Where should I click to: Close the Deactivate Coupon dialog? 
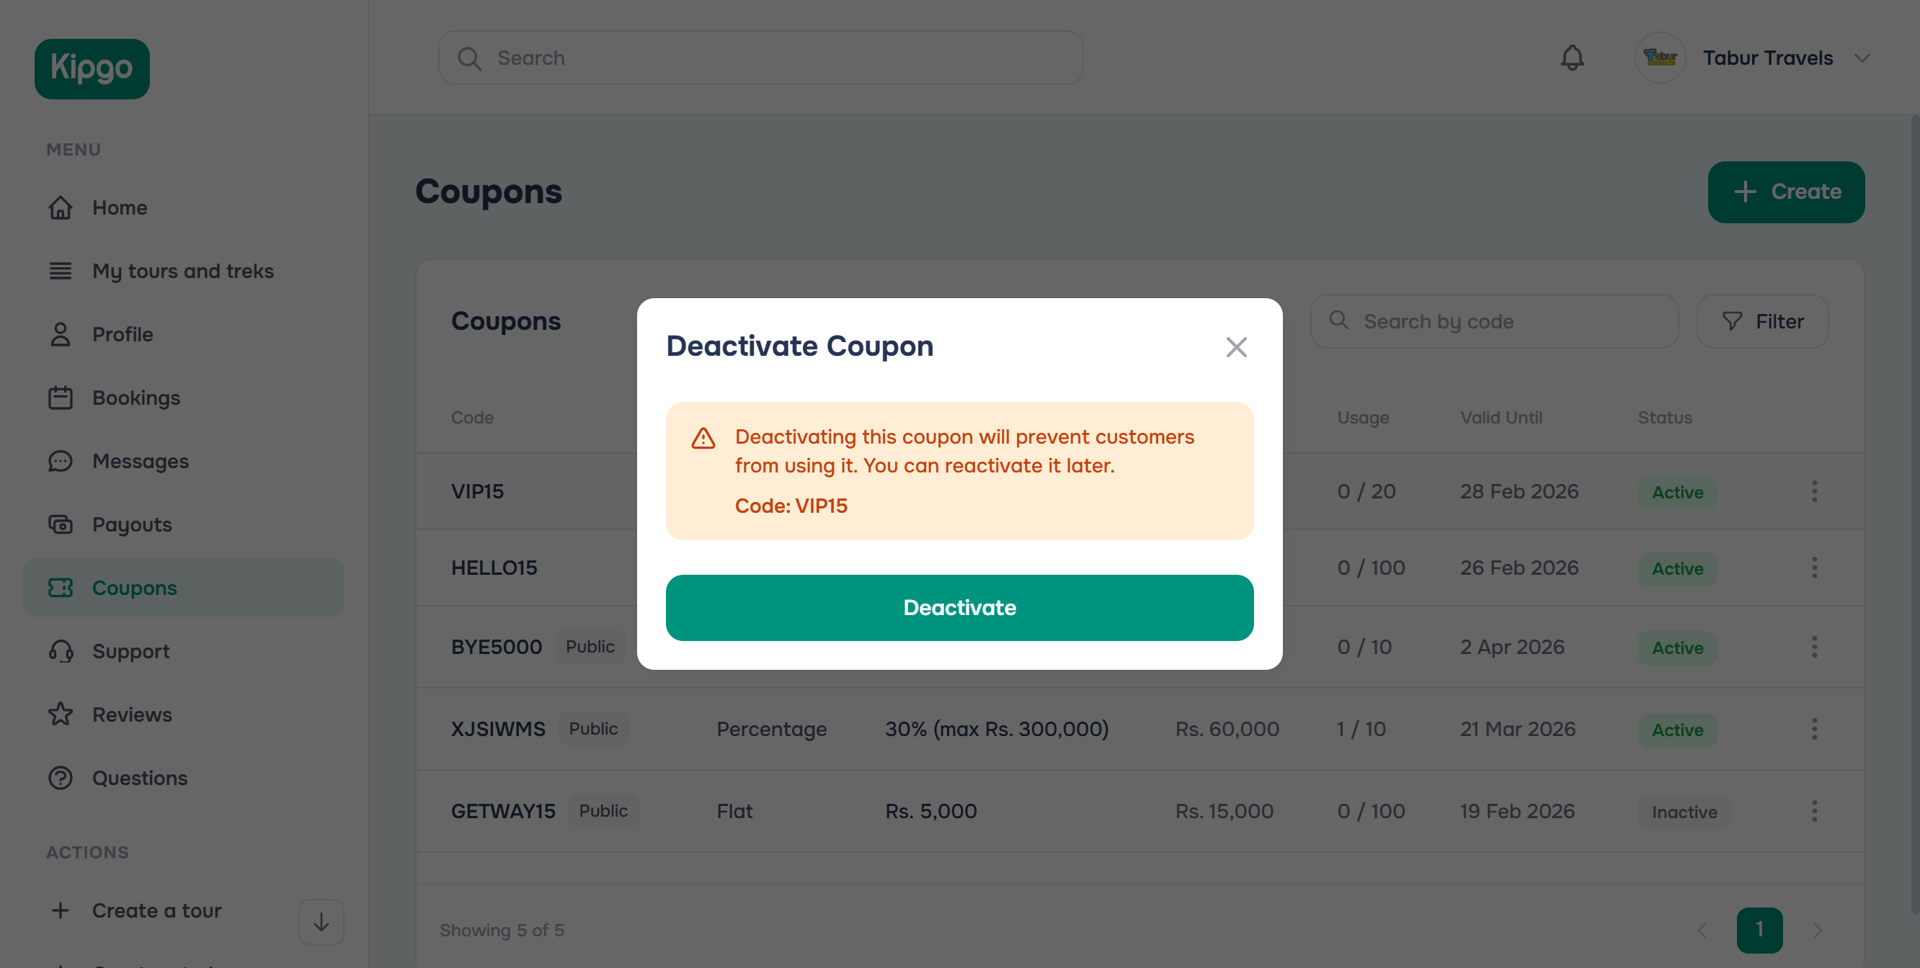1236,347
